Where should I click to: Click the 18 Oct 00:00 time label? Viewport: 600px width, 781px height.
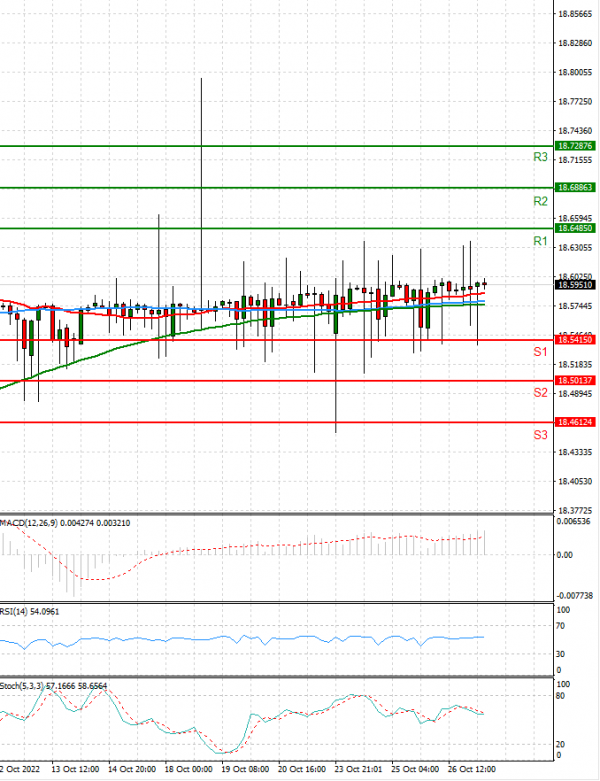[x=188, y=770]
